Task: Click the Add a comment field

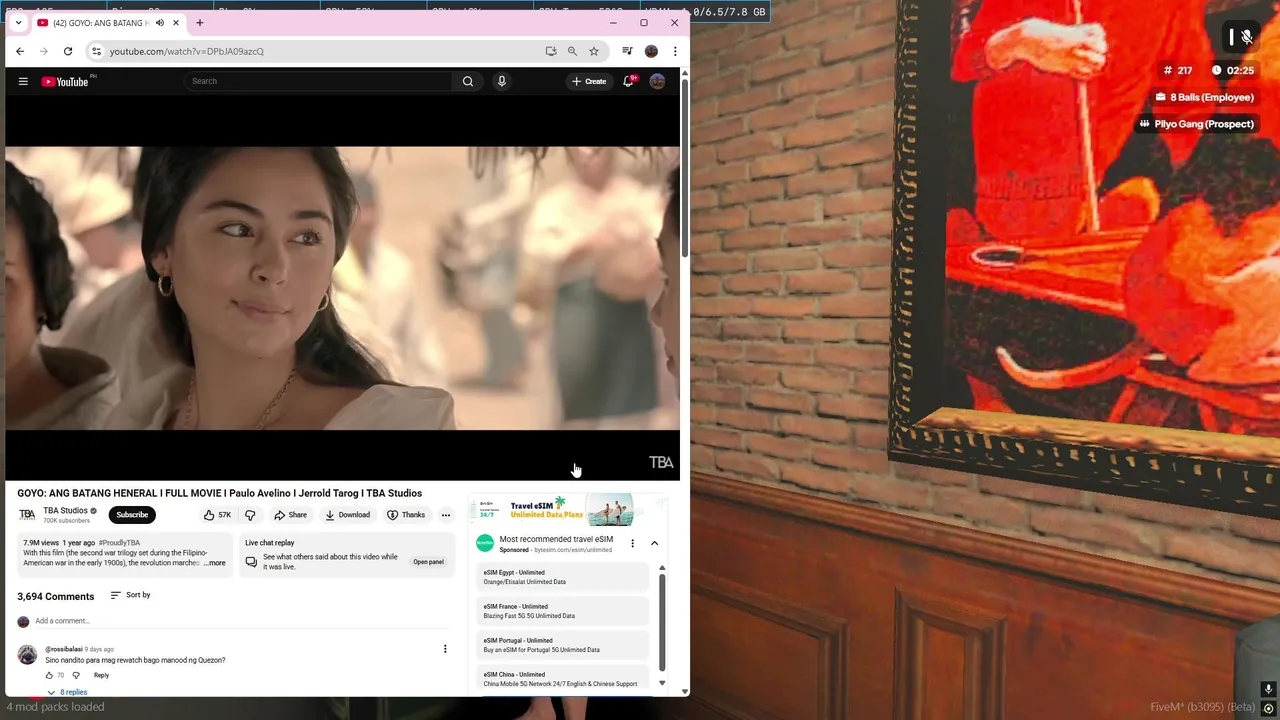Action: click(240, 621)
